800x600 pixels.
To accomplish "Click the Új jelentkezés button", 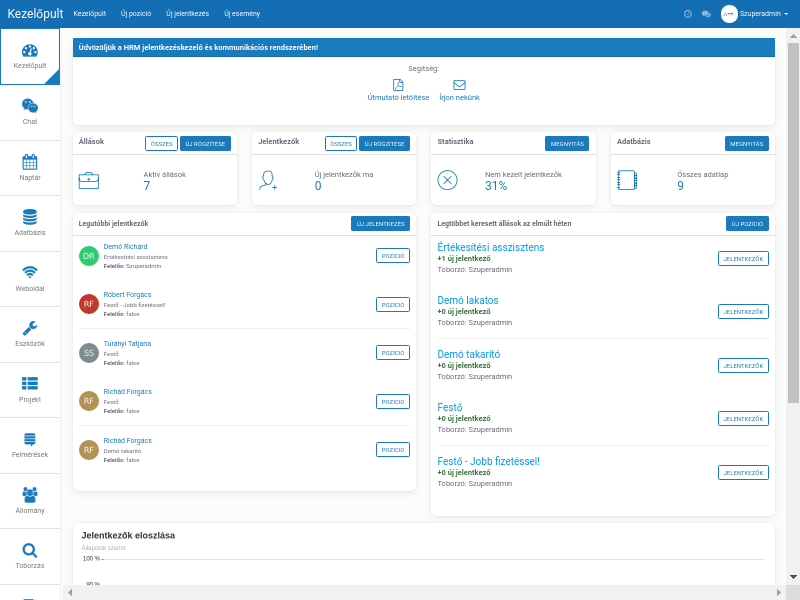I will tap(380, 223).
